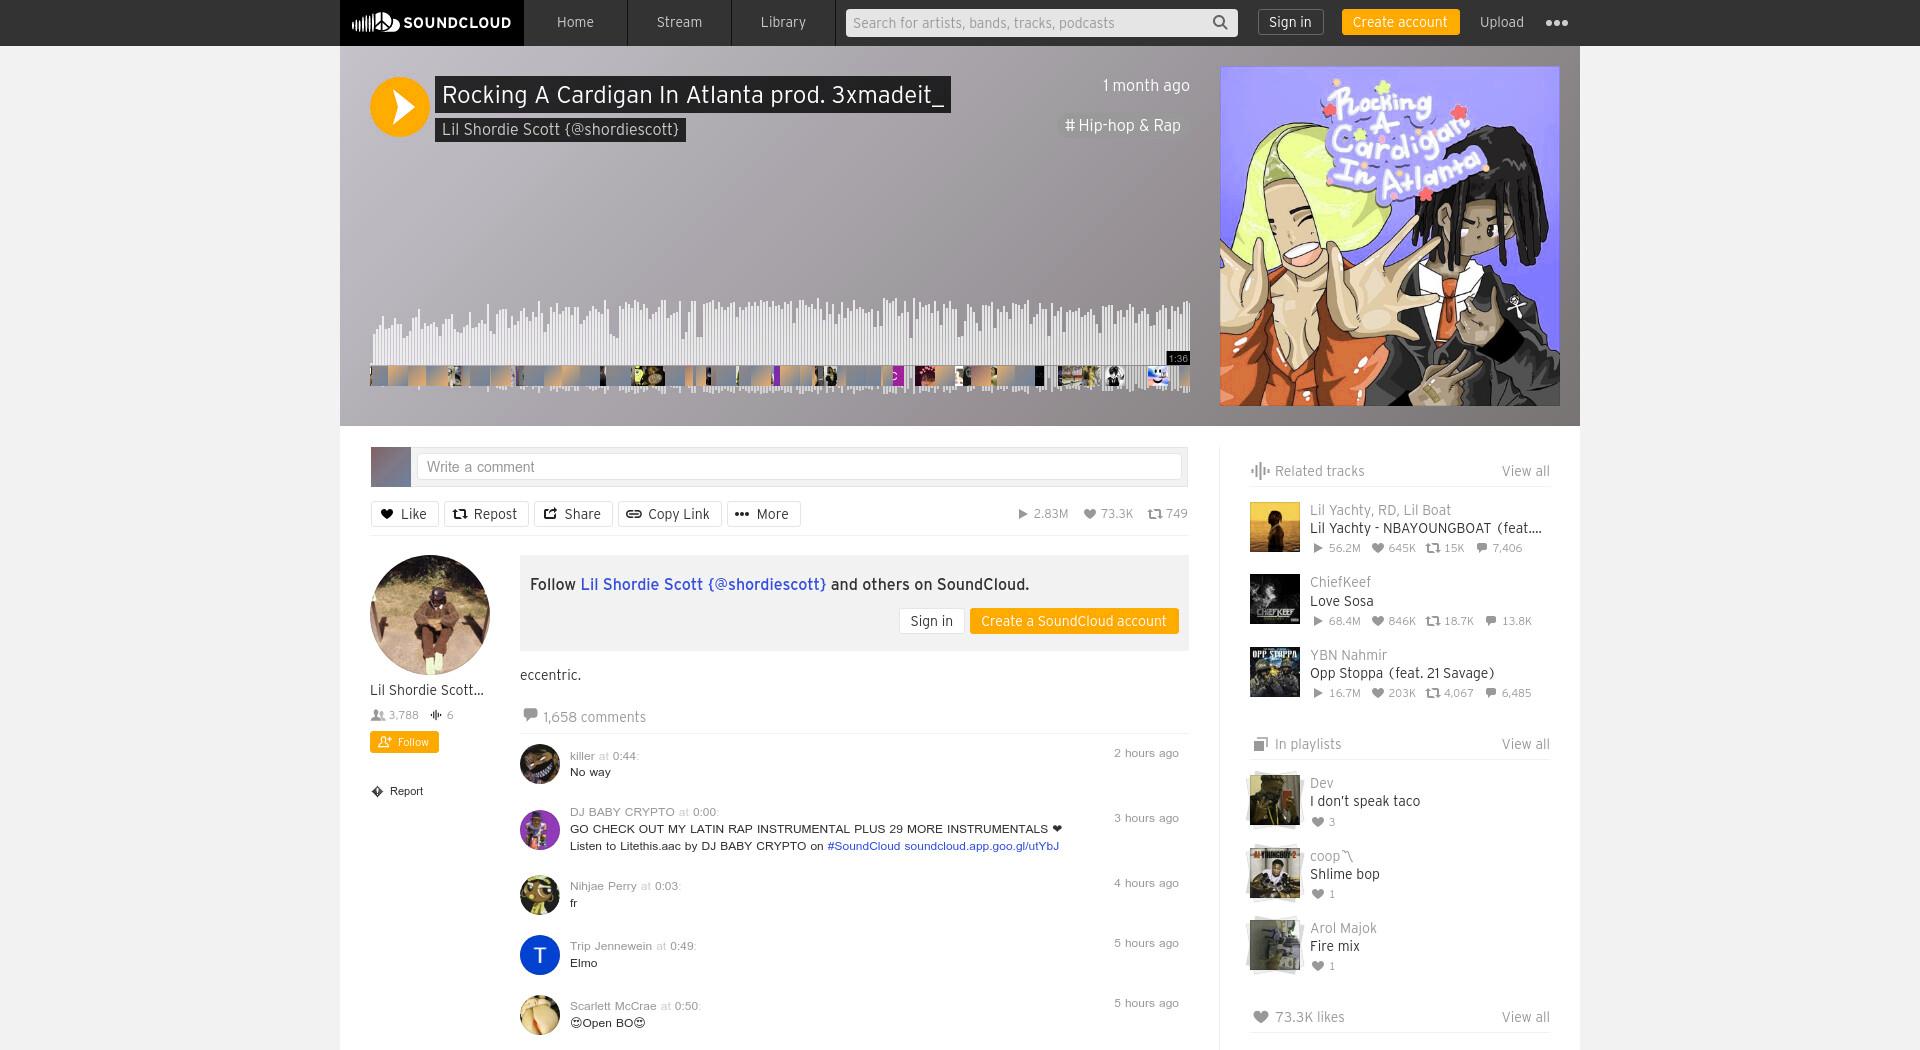This screenshot has width=1920, height=1050.
Task: Open the Love Sosa related track
Action: coord(1341,601)
